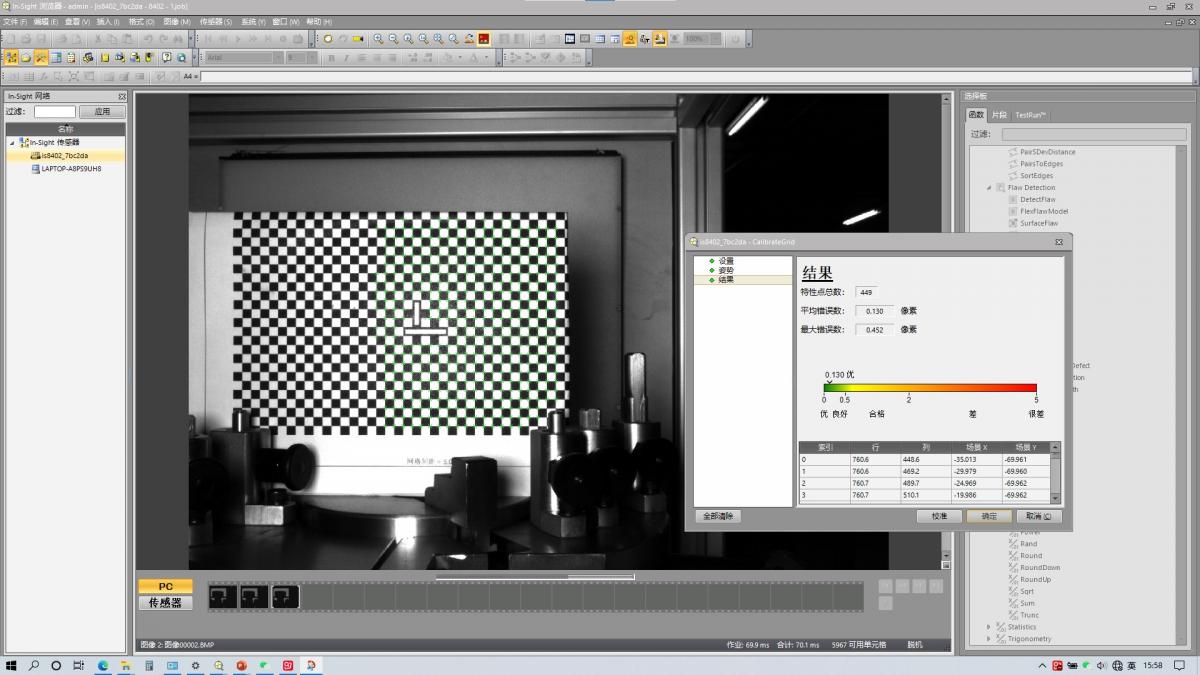
Task: Open Microsoft Edge from the taskbar
Action: (x=103, y=665)
